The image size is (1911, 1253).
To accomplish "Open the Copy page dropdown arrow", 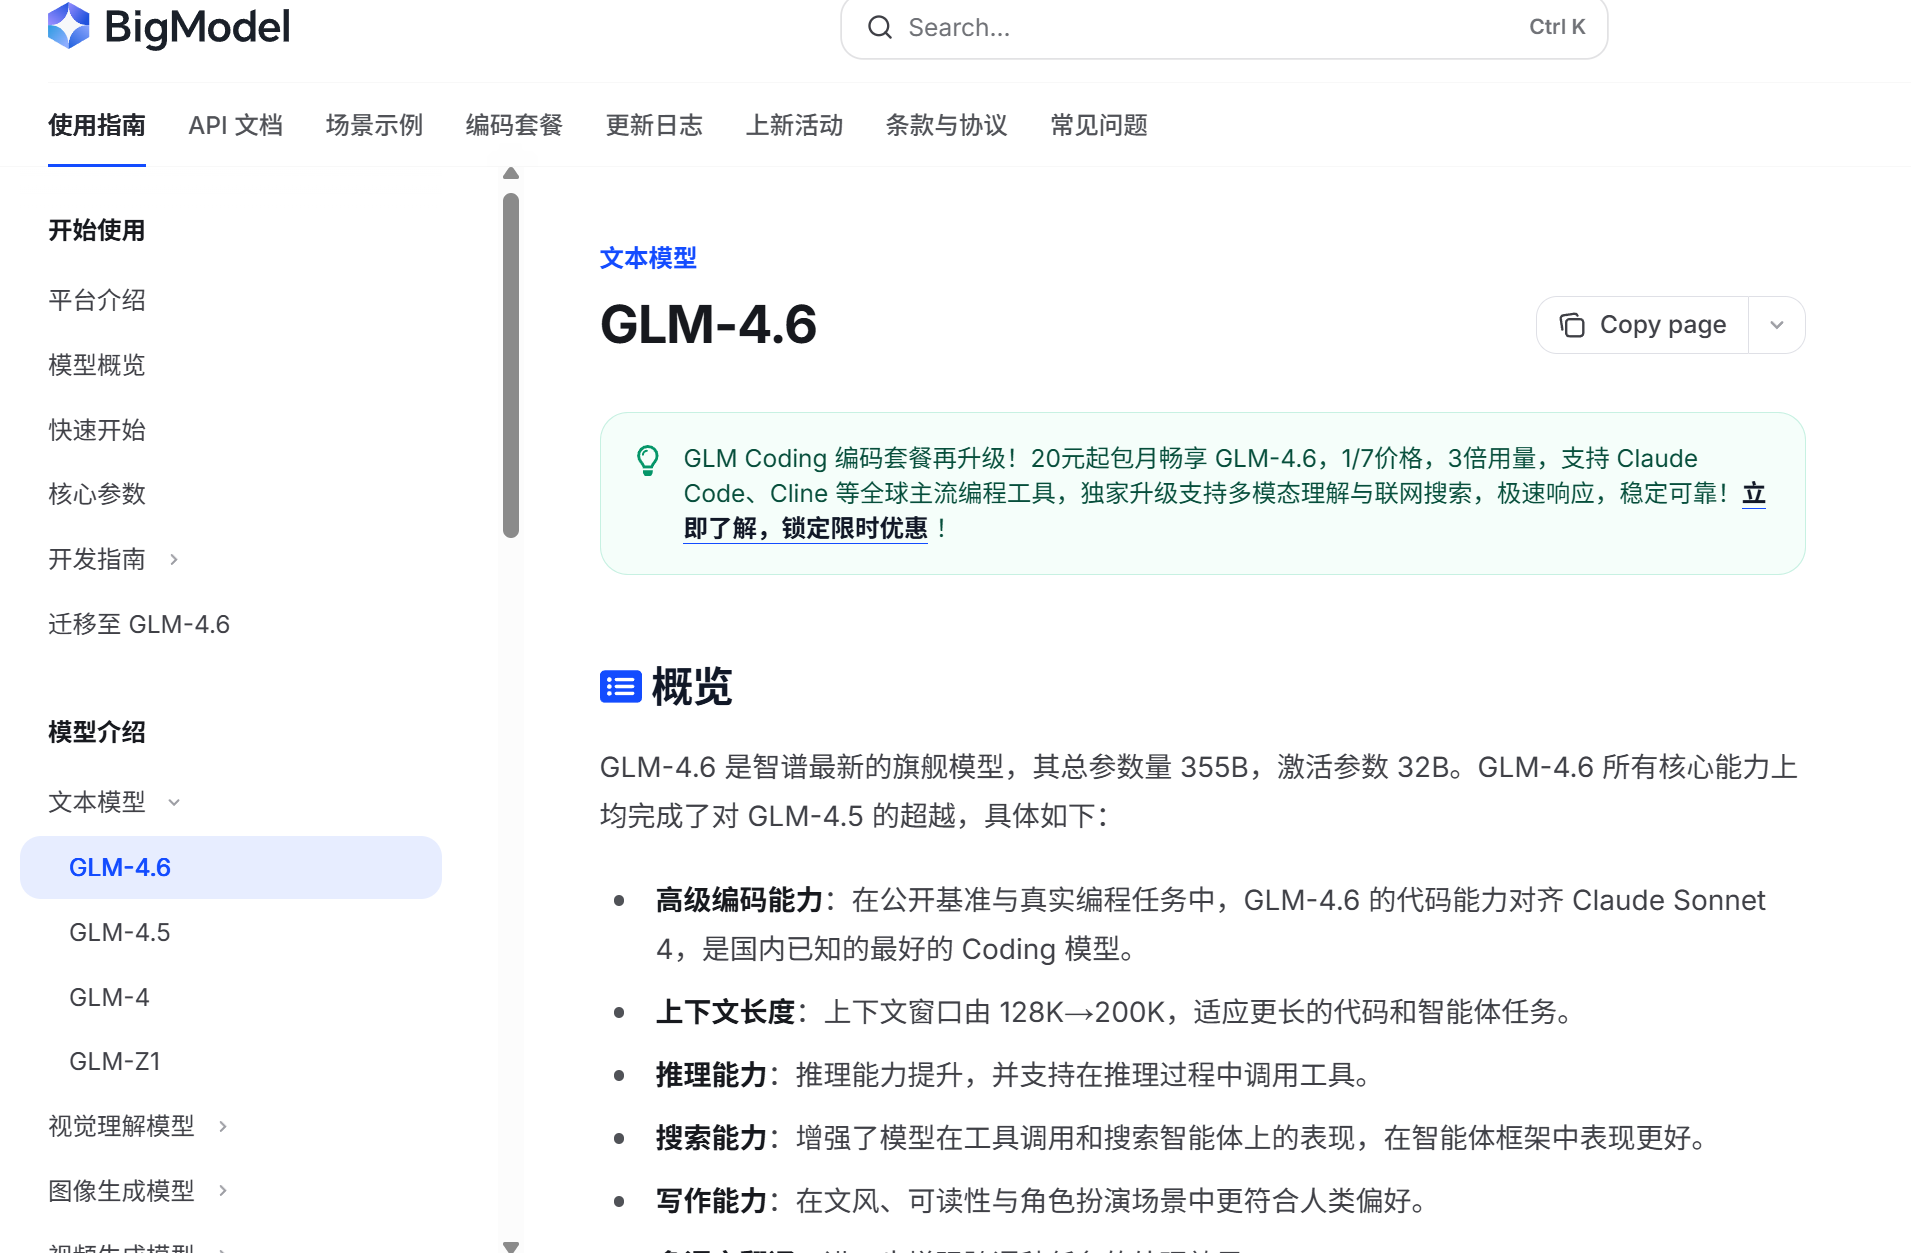I will pyautogui.click(x=1777, y=325).
